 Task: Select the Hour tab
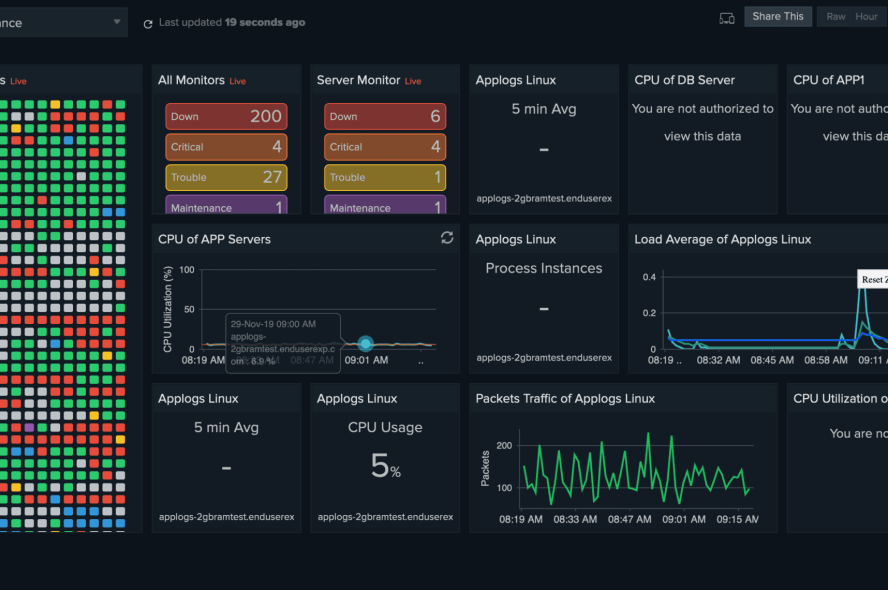coord(868,16)
